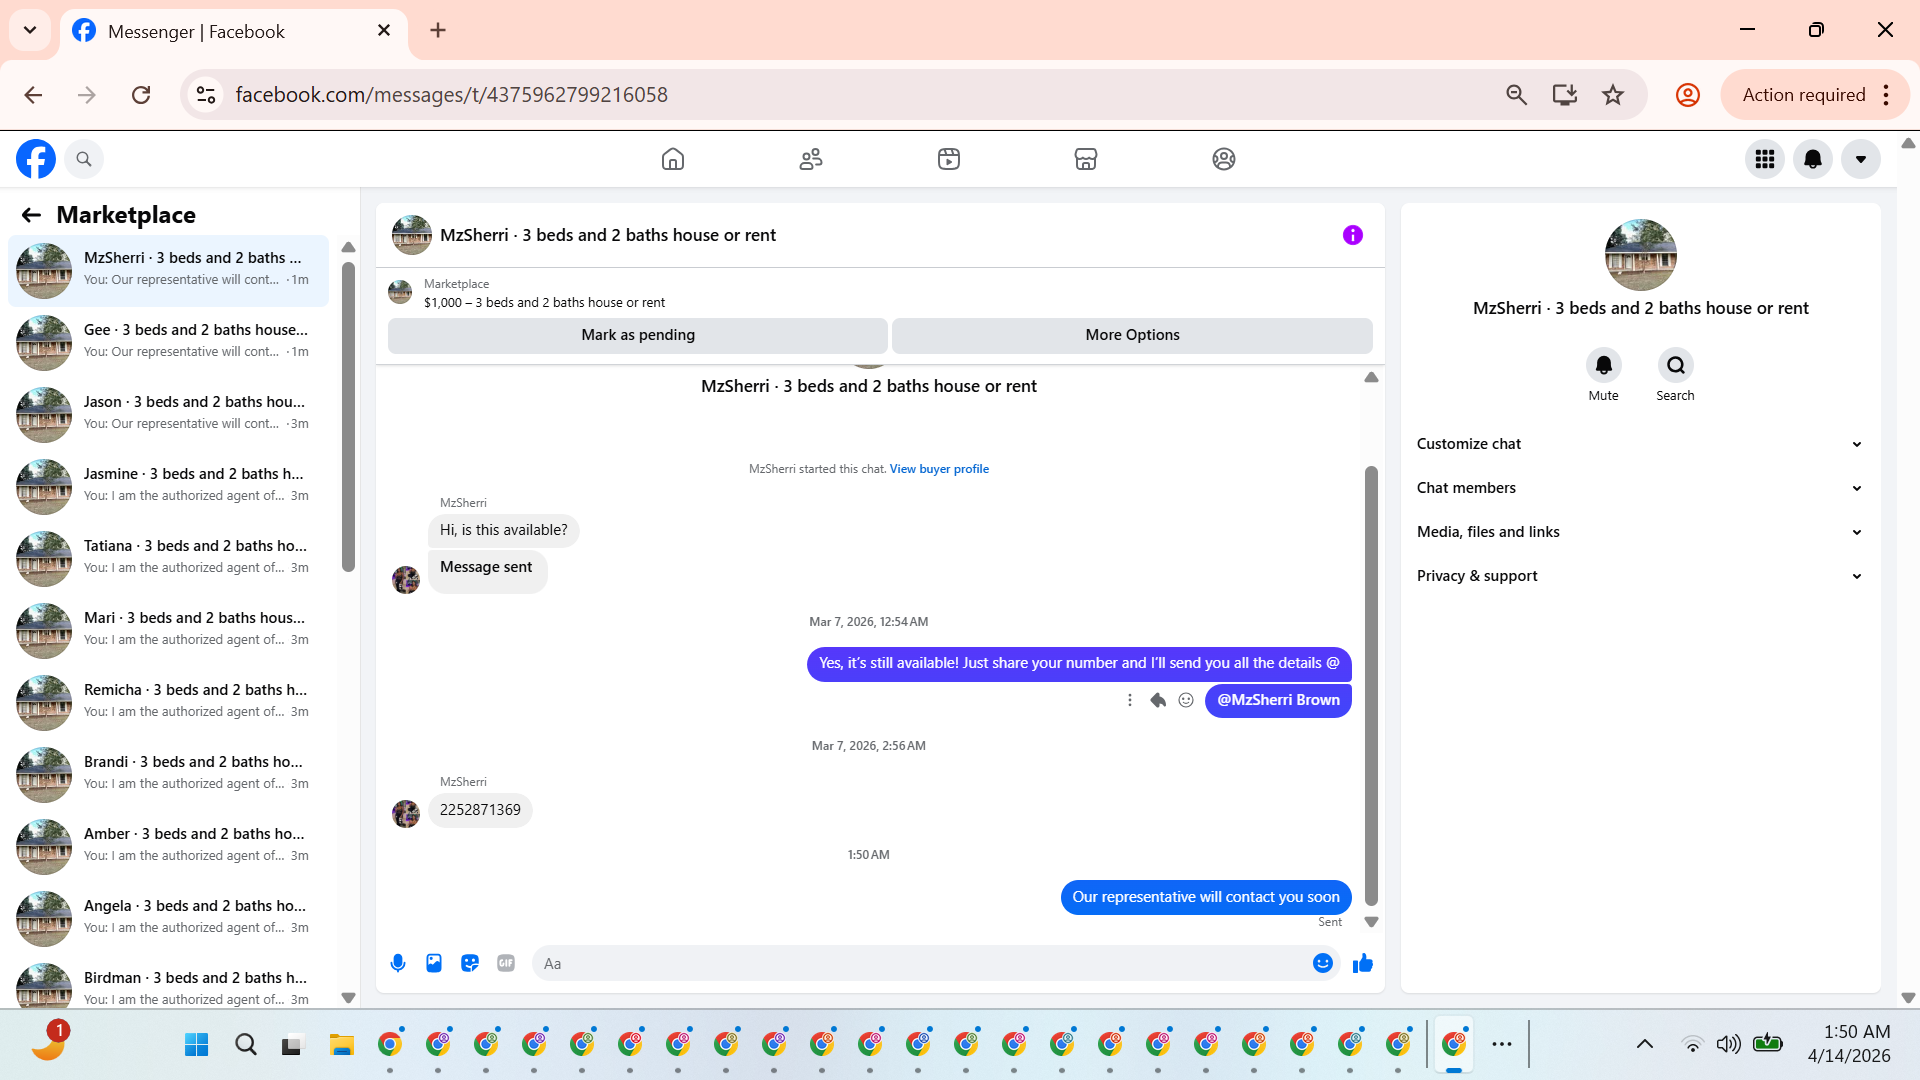The height and width of the screenshot is (1080, 1920).
Task: Expand the Chat members section
Action: click(1640, 488)
